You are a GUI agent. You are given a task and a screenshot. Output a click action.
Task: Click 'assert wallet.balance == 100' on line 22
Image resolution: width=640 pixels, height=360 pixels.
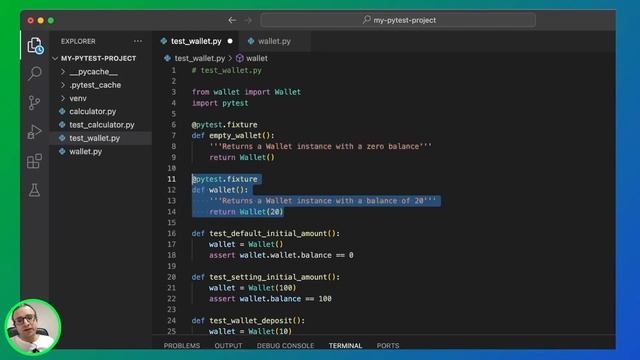coord(270,299)
